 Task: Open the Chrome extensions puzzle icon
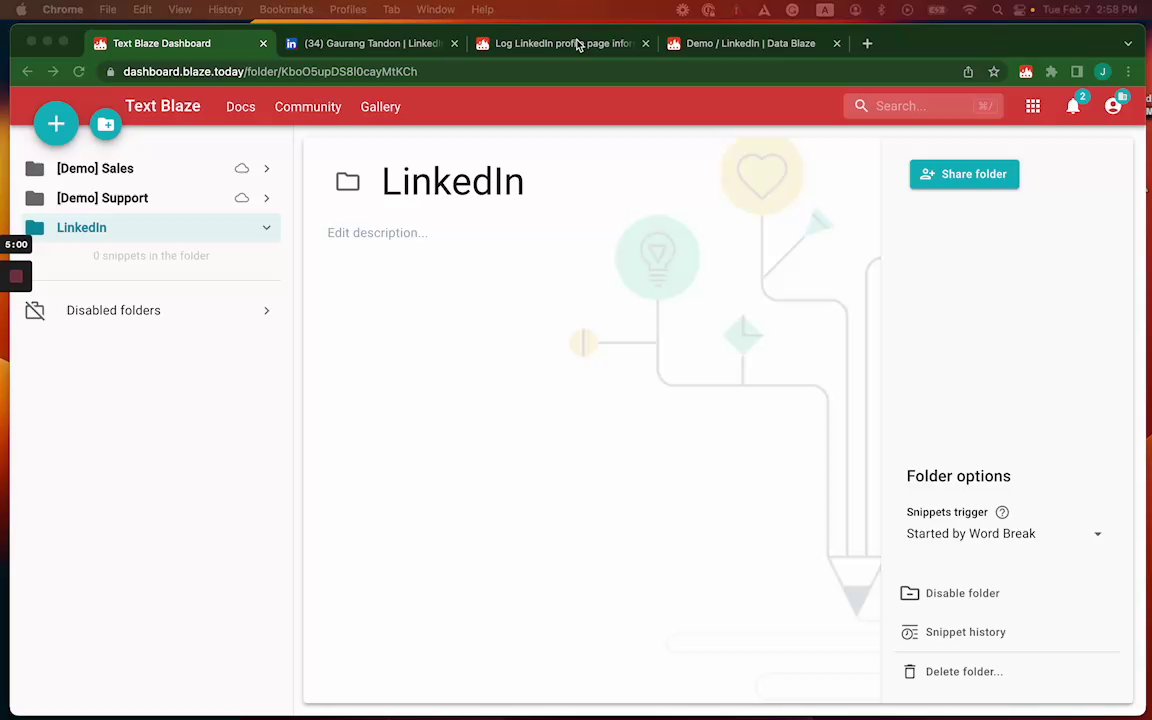tap(1051, 71)
